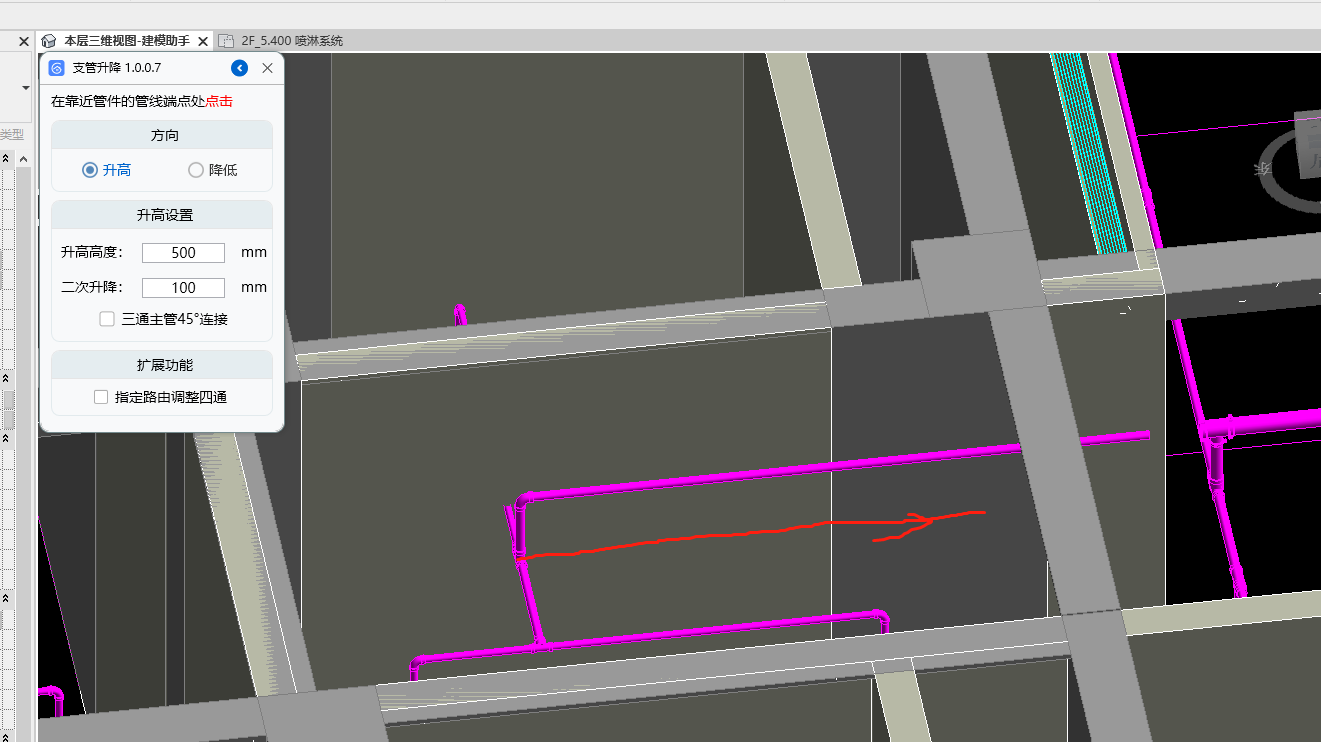Collapse the 支管升降 dialog with blue arrow
Screen dimensions: 1321x742
(x=239, y=68)
